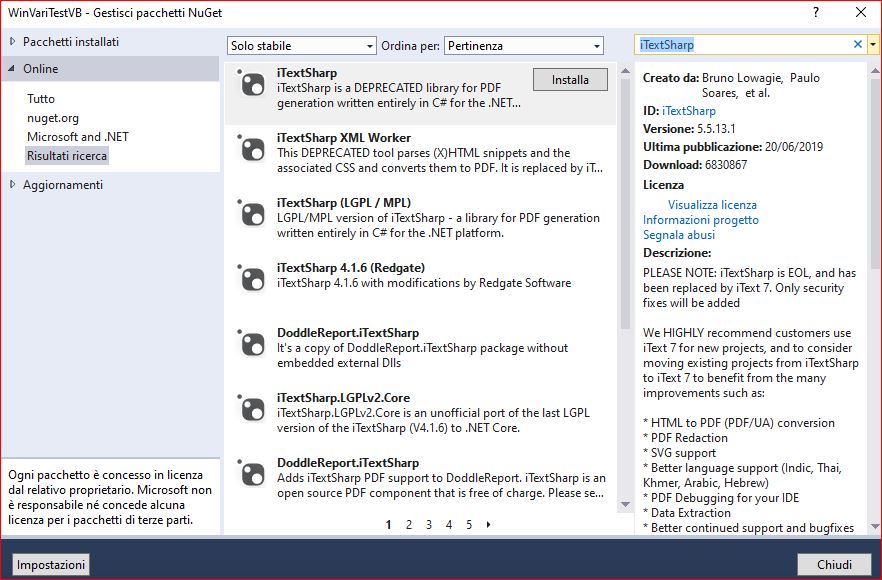The width and height of the screenshot is (882, 580).
Task: Select the 'iTextSharp XML Worker' package title
Action: click(344, 138)
